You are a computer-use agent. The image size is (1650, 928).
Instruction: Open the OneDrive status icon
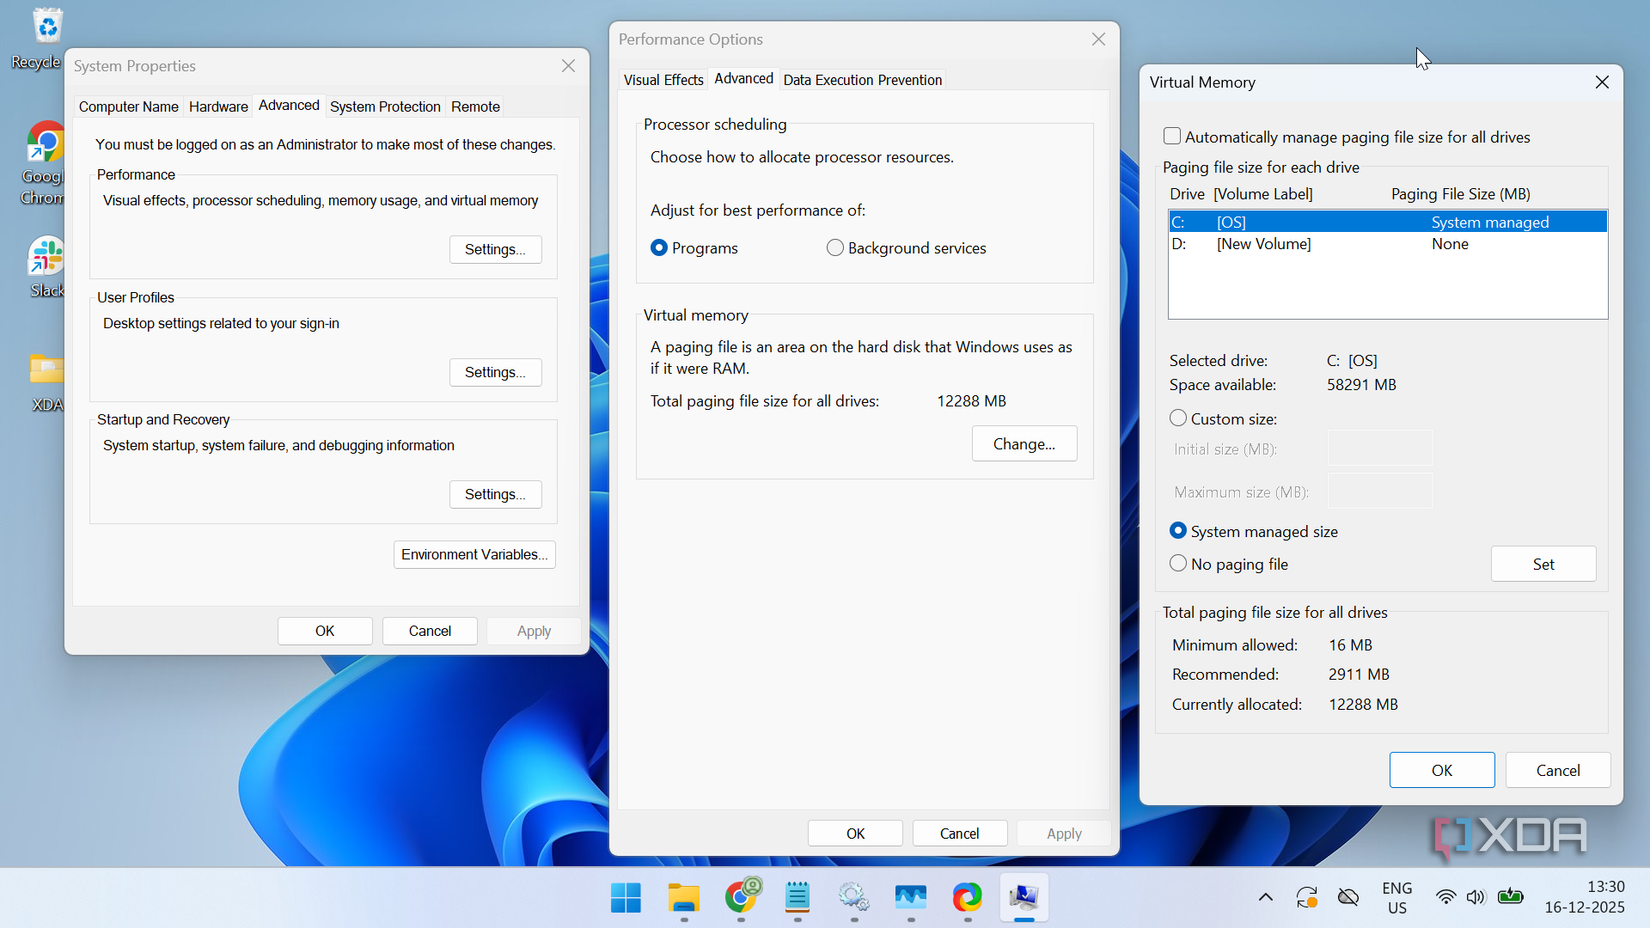[x=1348, y=897]
